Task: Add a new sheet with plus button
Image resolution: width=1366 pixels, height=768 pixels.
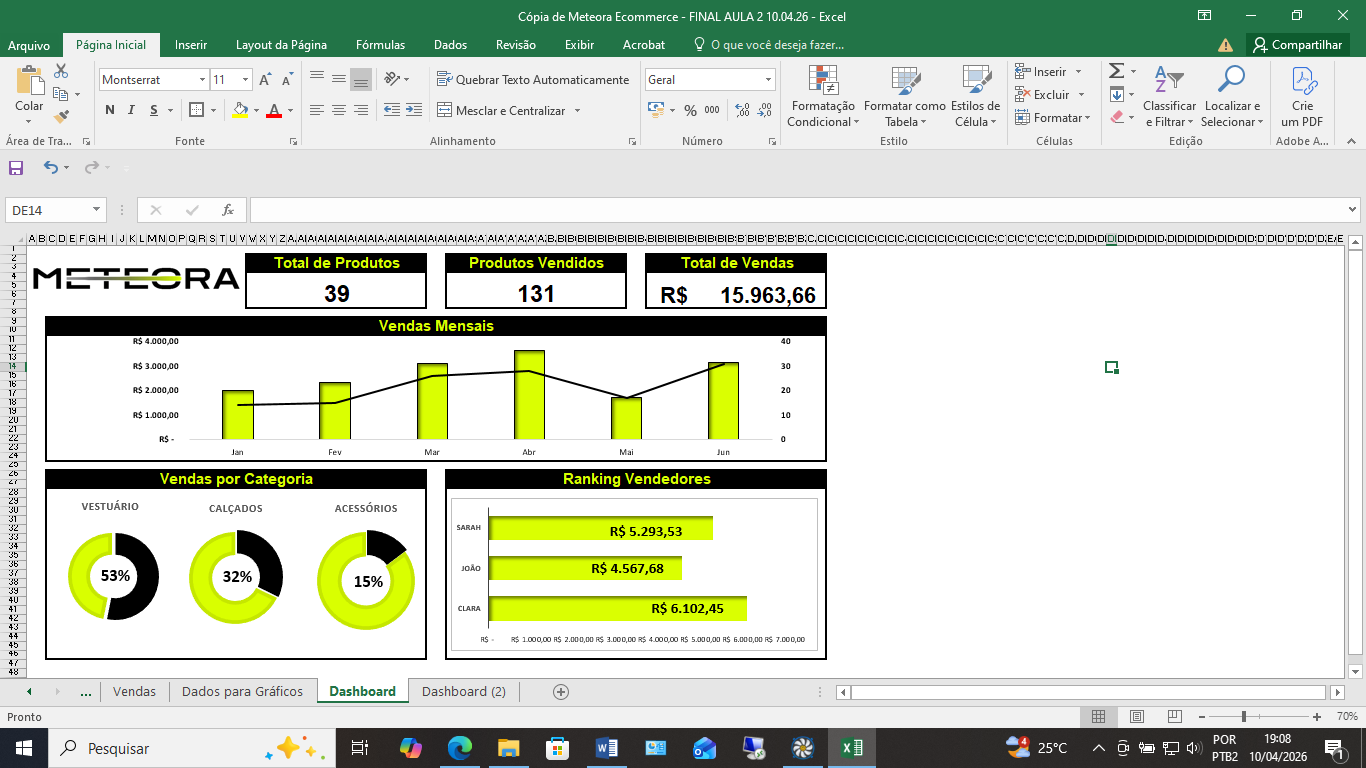Action: [x=561, y=691]
